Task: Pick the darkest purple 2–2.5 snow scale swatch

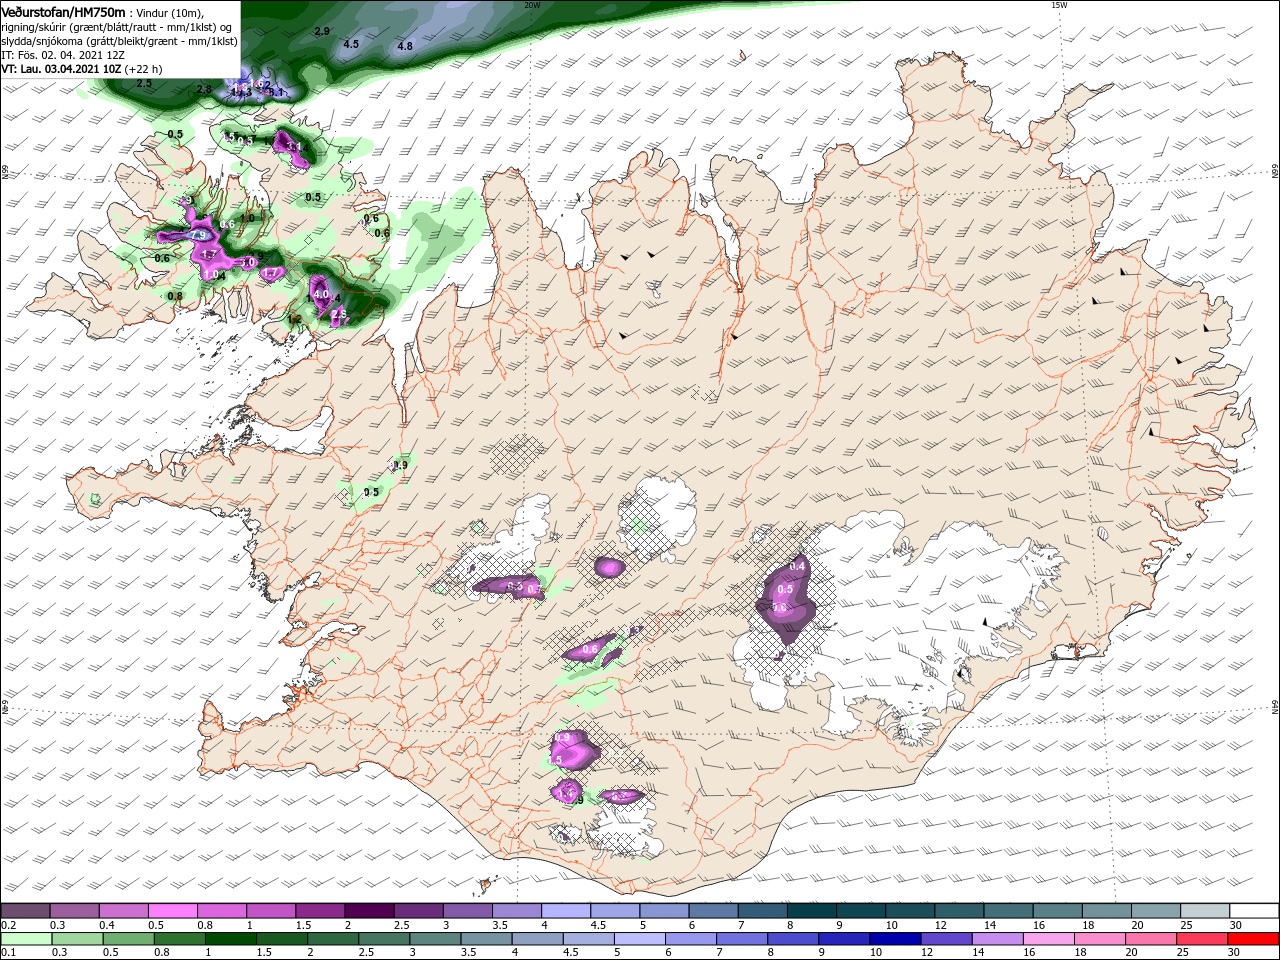Action: (x=369, y=911)
